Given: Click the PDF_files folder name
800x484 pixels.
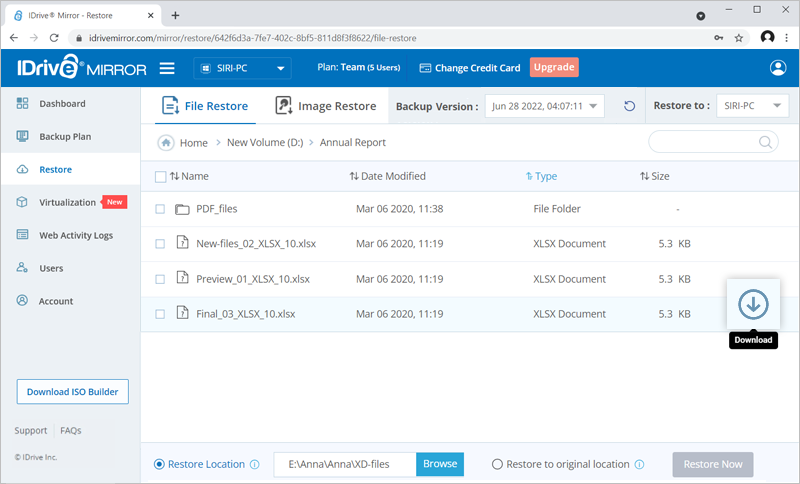Looking at the screenshot, I should [217, 209].
